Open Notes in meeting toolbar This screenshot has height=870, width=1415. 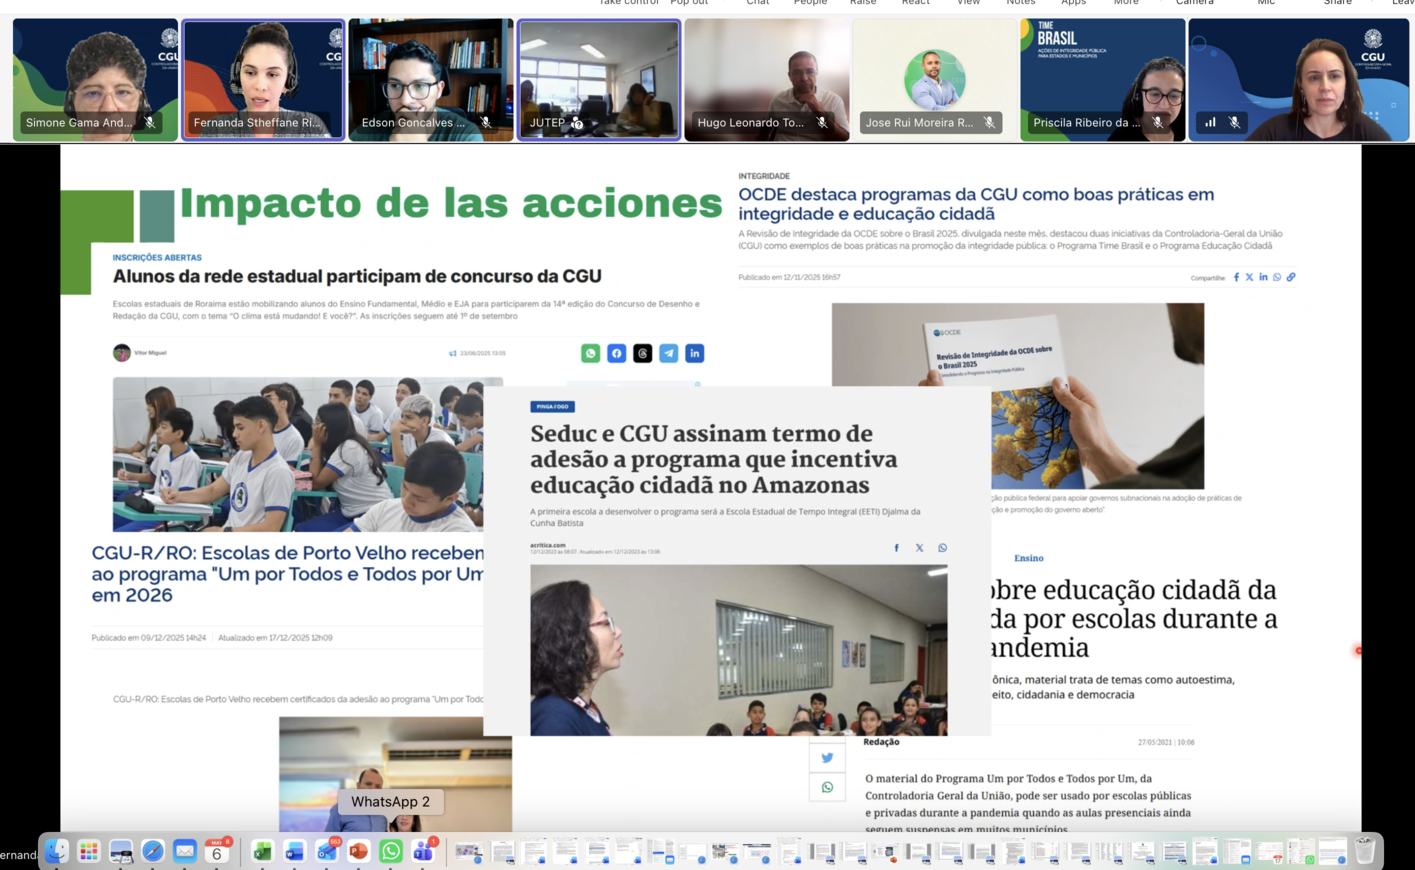1021,3
